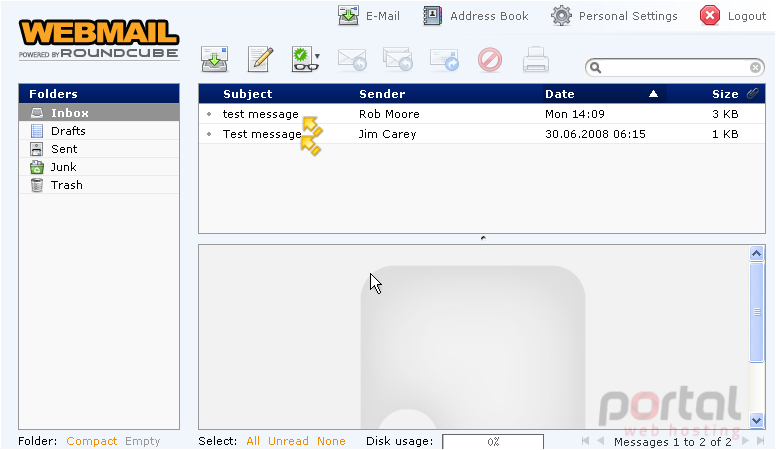Viewport: 776px width, 450px height.
Task: Click the Inbox tray icon
Action: [x=37, y=113]
